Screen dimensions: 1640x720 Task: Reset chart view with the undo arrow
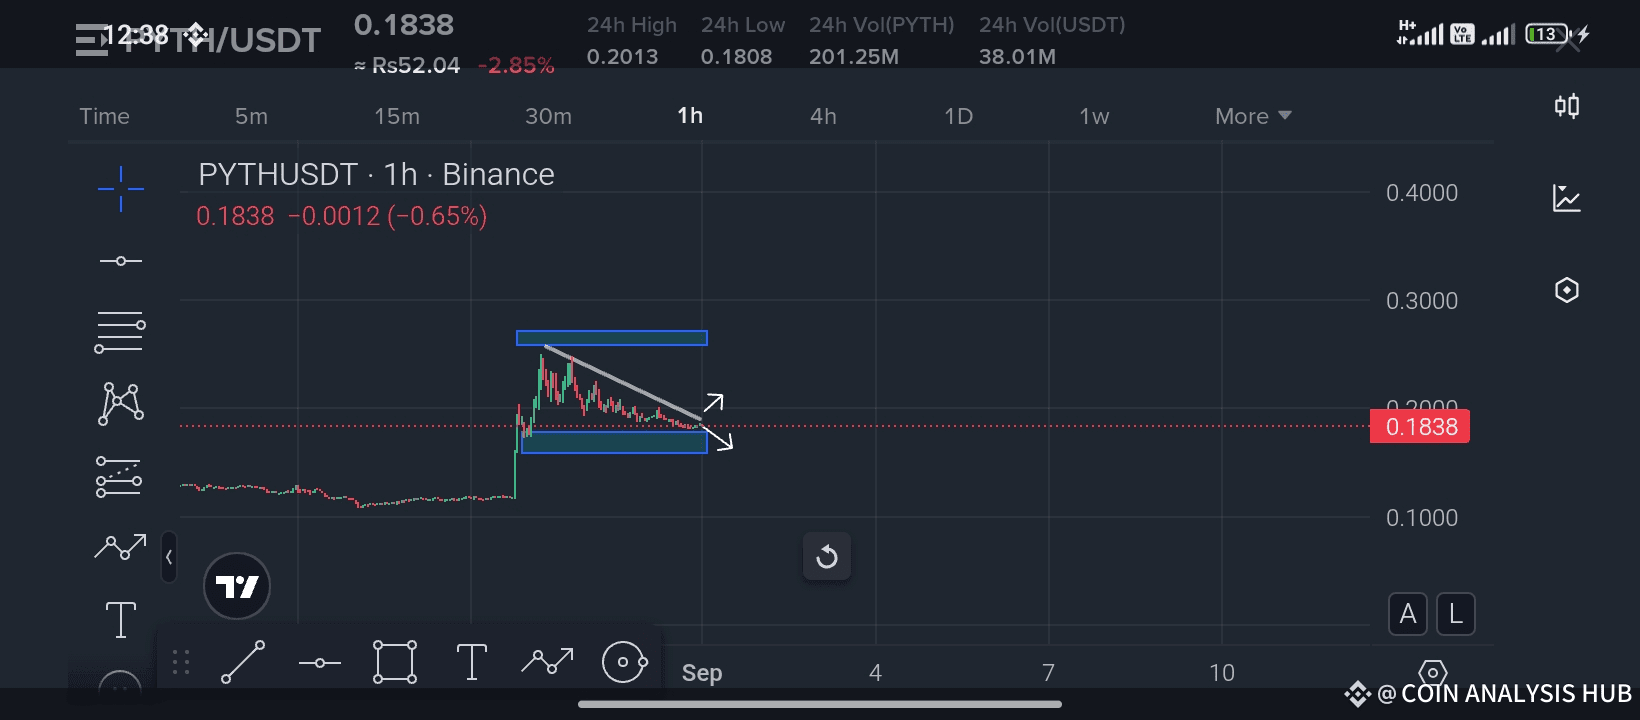coord(827,557)
